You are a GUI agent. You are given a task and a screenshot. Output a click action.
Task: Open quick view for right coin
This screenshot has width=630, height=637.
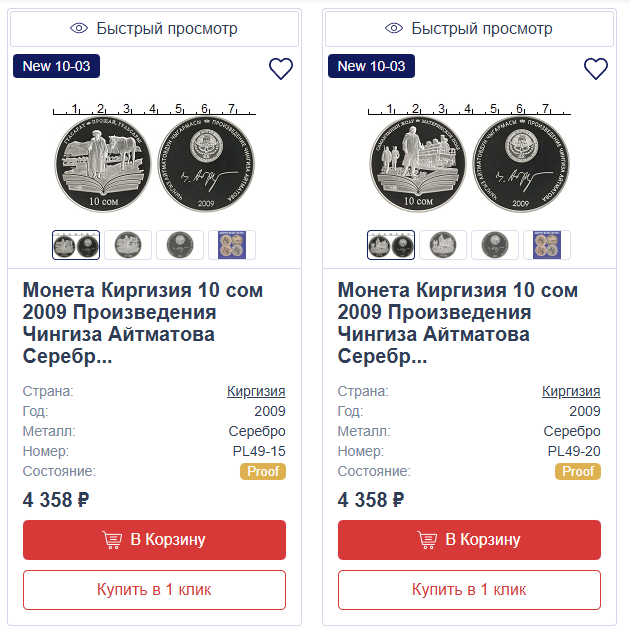coord(469,28)
